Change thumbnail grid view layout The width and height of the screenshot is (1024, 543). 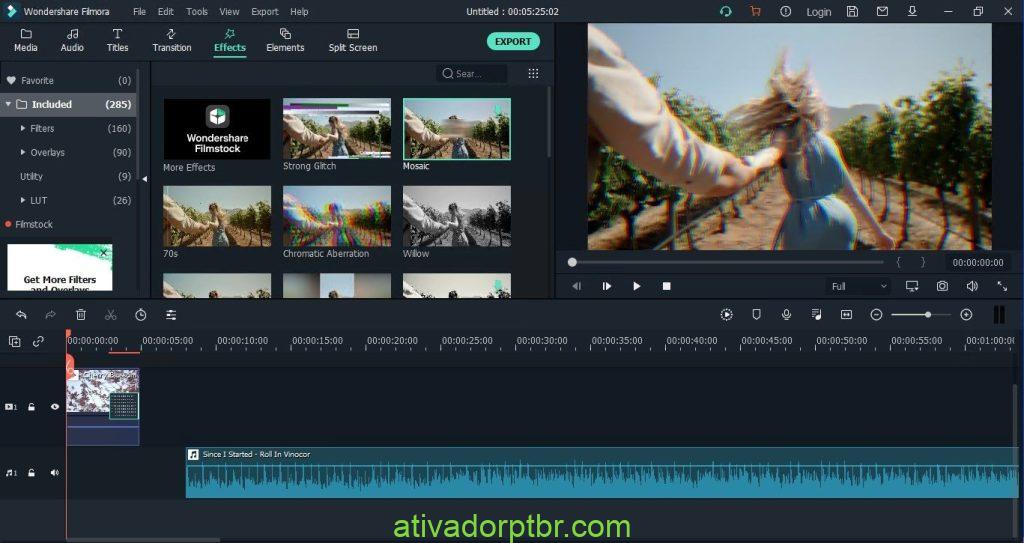coord(533,74)
